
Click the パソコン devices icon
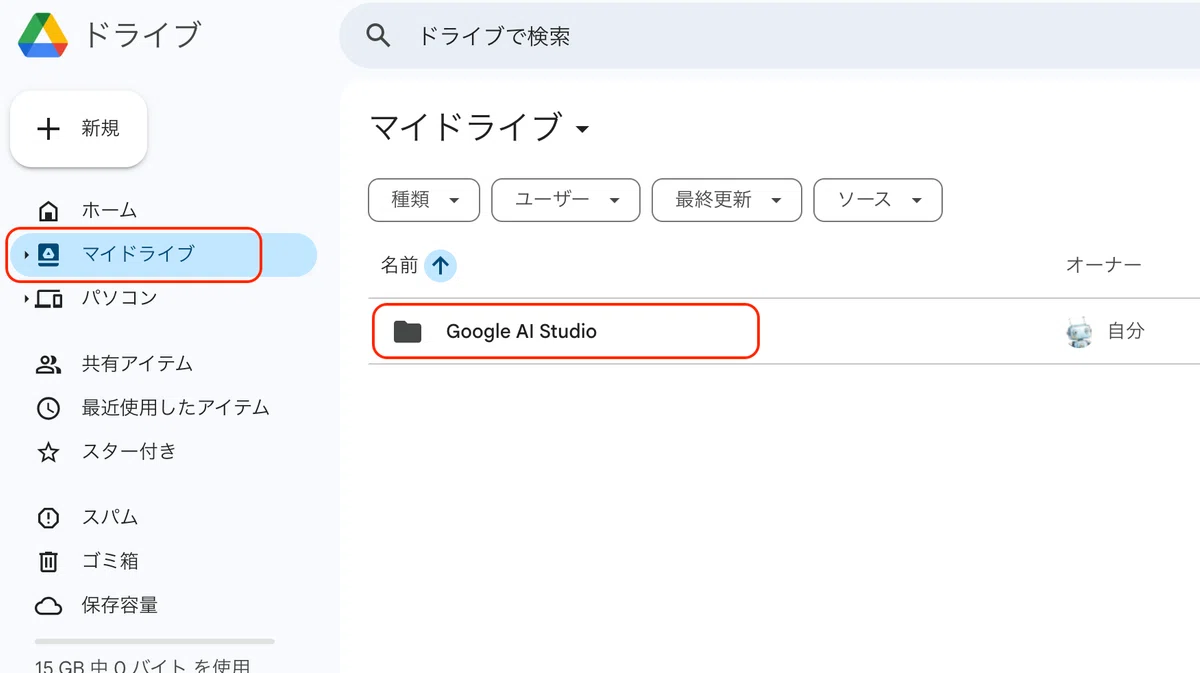(x=48, y=298)
